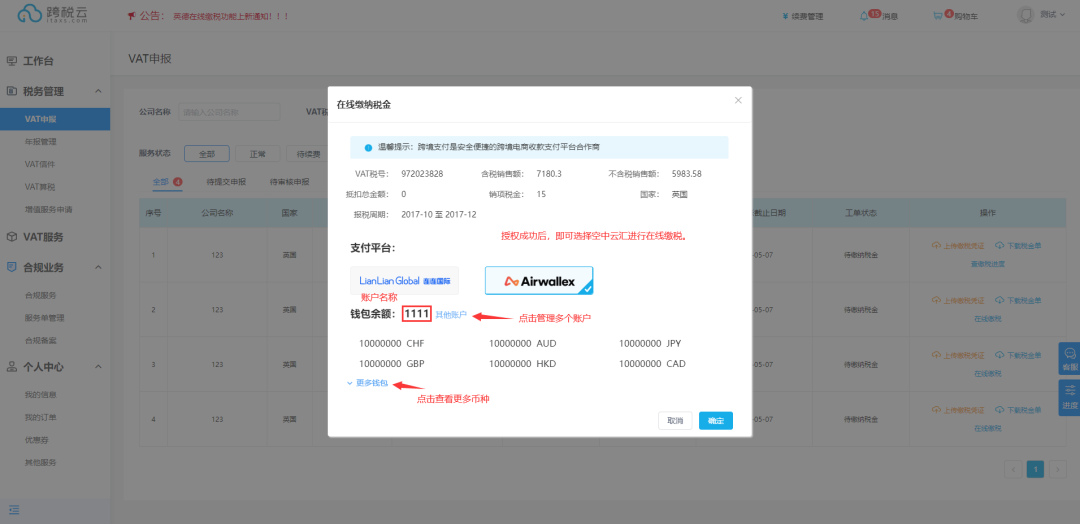Open the 购物车 shopping cart
The image size is (1080, 524).
coord(955,16)
